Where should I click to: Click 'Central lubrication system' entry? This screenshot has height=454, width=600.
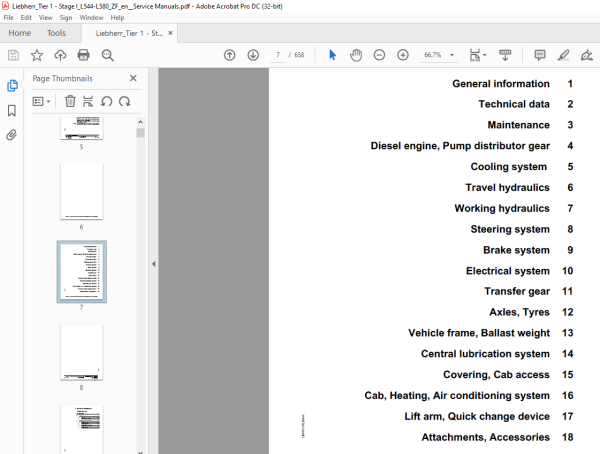pyautogui.click(x=485, y=354)
